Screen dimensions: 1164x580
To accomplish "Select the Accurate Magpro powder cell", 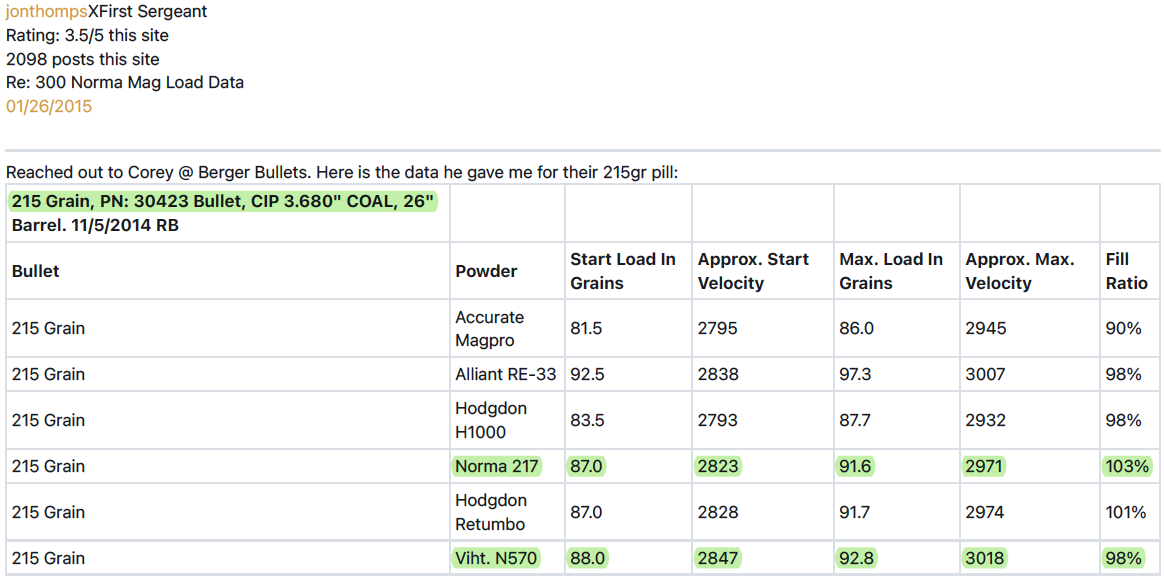I will [490, 328].
